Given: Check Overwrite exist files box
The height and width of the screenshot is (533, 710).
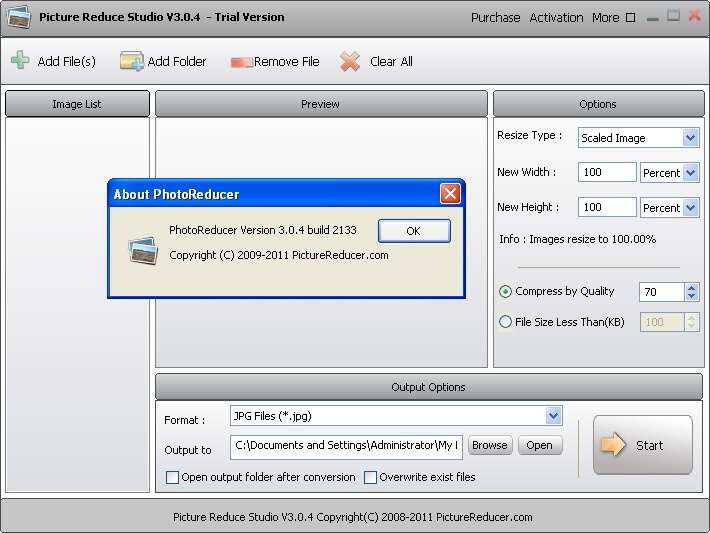Looking at the screenshot, I should (x=370, y=477).
